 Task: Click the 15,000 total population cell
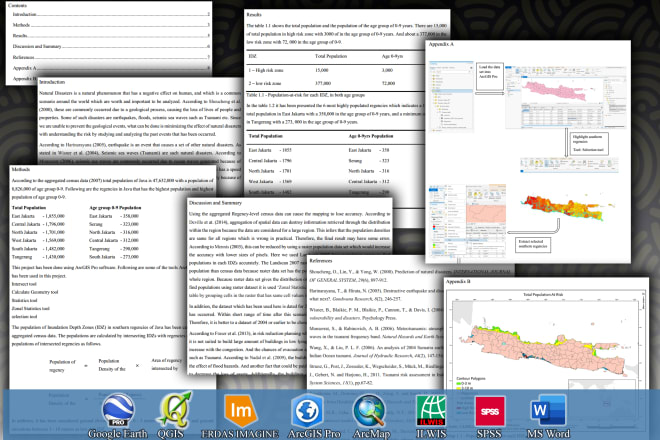pyautogui.click(x=322, y=70)
